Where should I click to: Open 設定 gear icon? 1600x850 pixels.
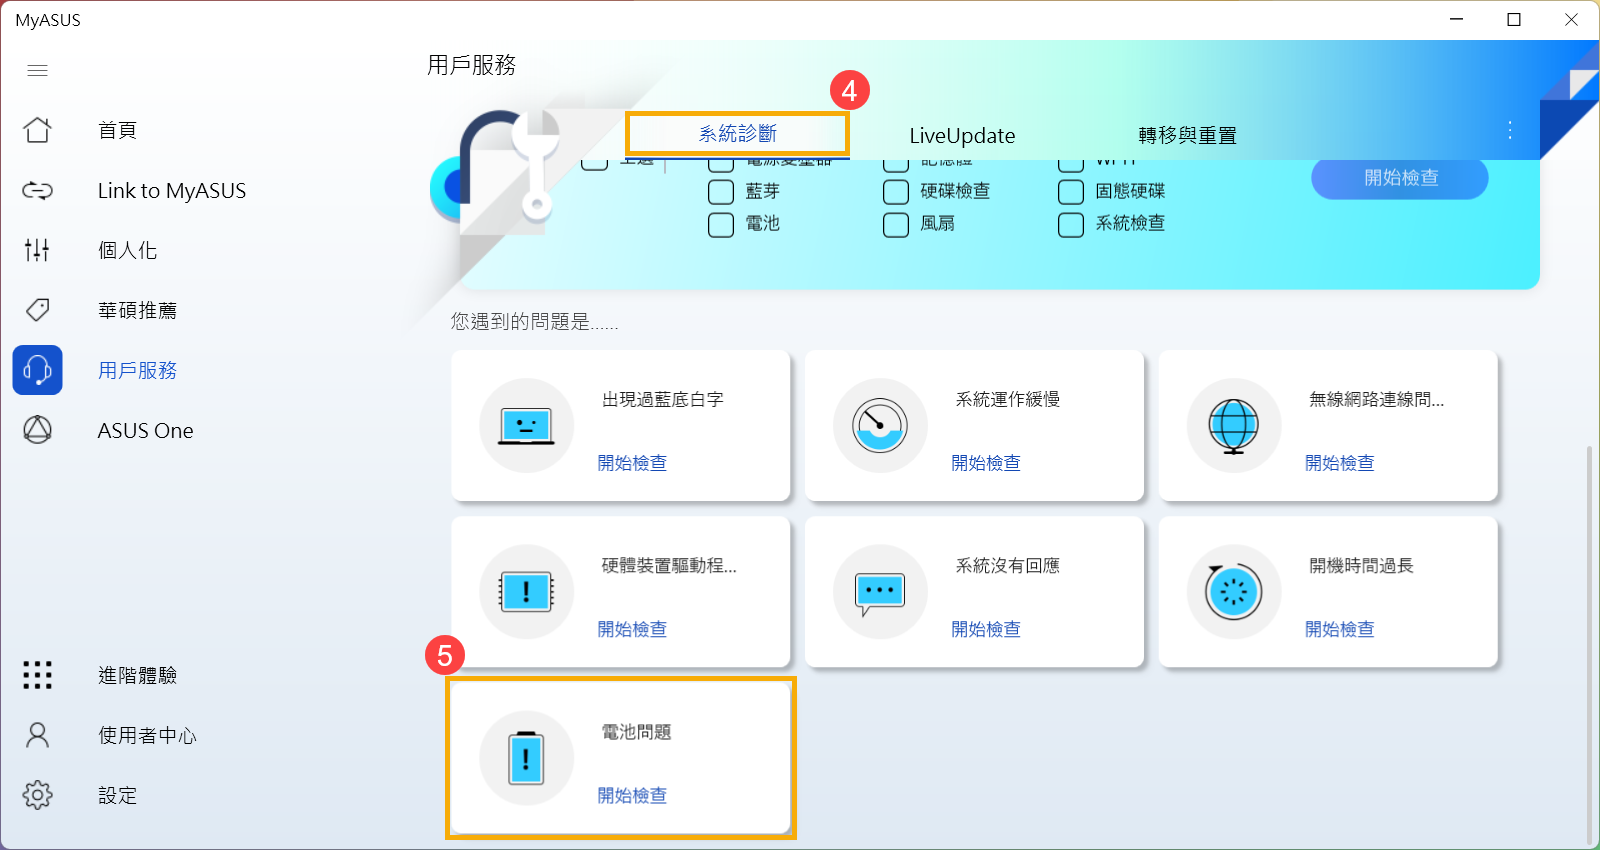37,795
